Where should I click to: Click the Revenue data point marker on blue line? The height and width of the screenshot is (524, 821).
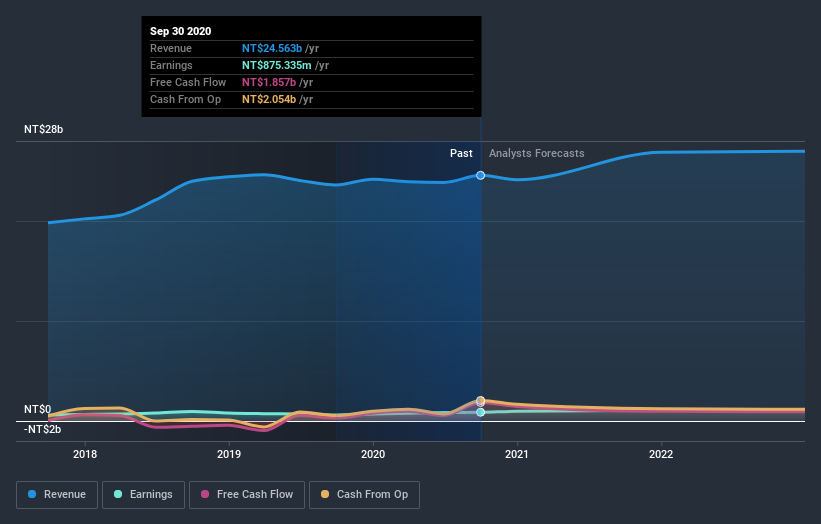point(480,175)
